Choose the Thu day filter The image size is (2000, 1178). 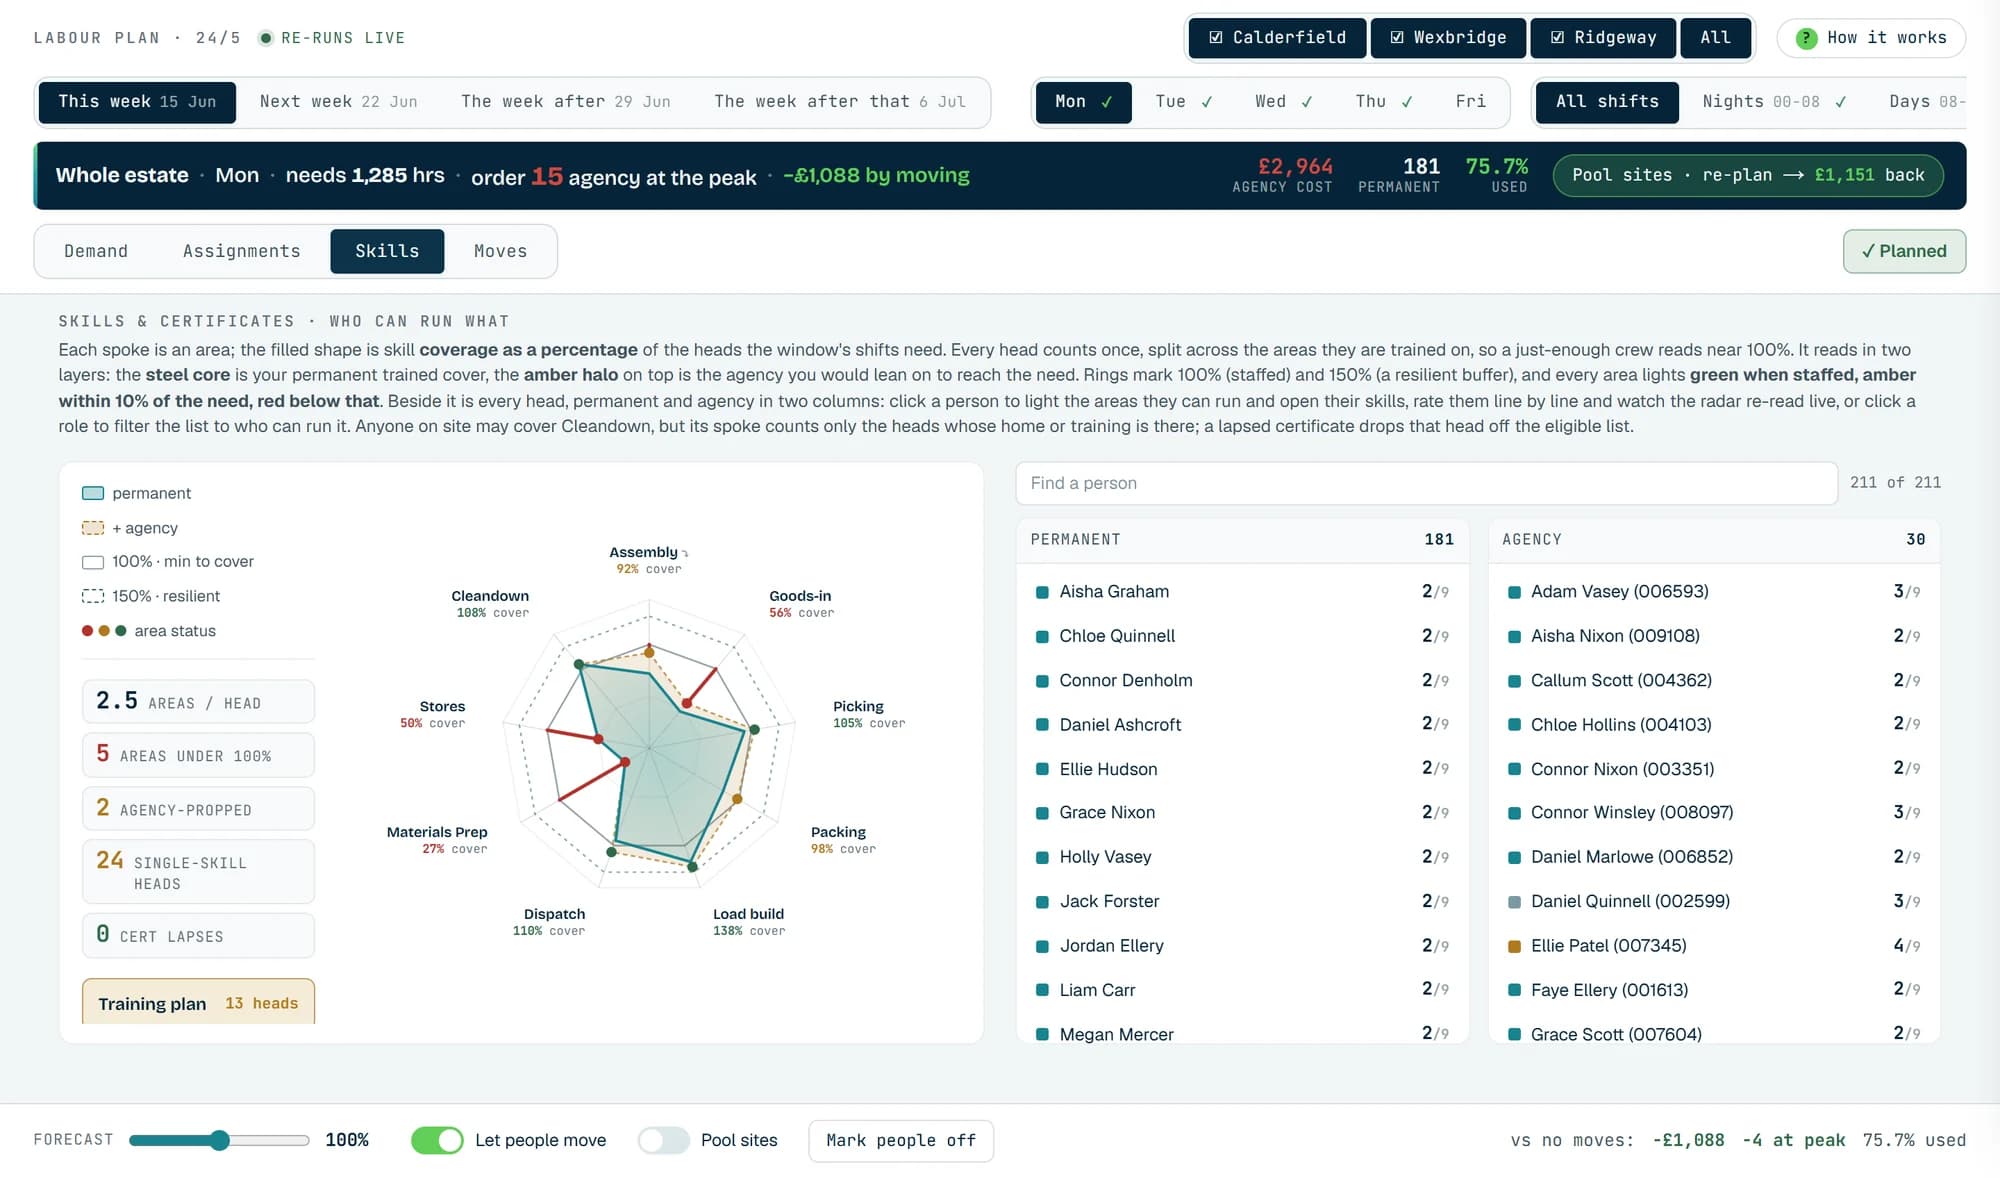(x=1383, y=102)
